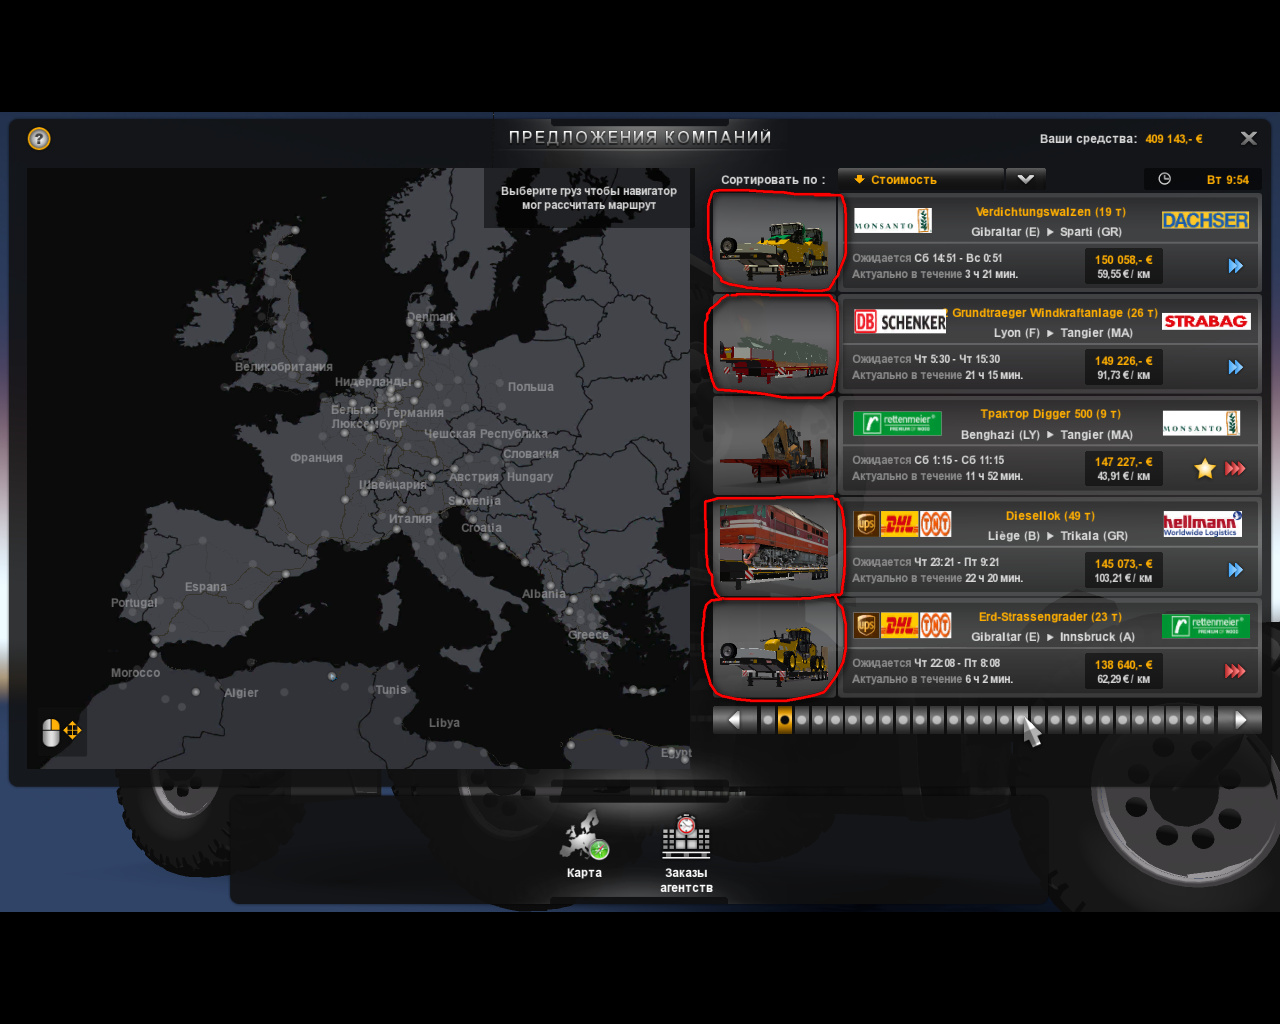Click route Gibraltar (E) to Sparti (GR)
Viewport: 1280px width, 1024px height.
[1046, 232]
